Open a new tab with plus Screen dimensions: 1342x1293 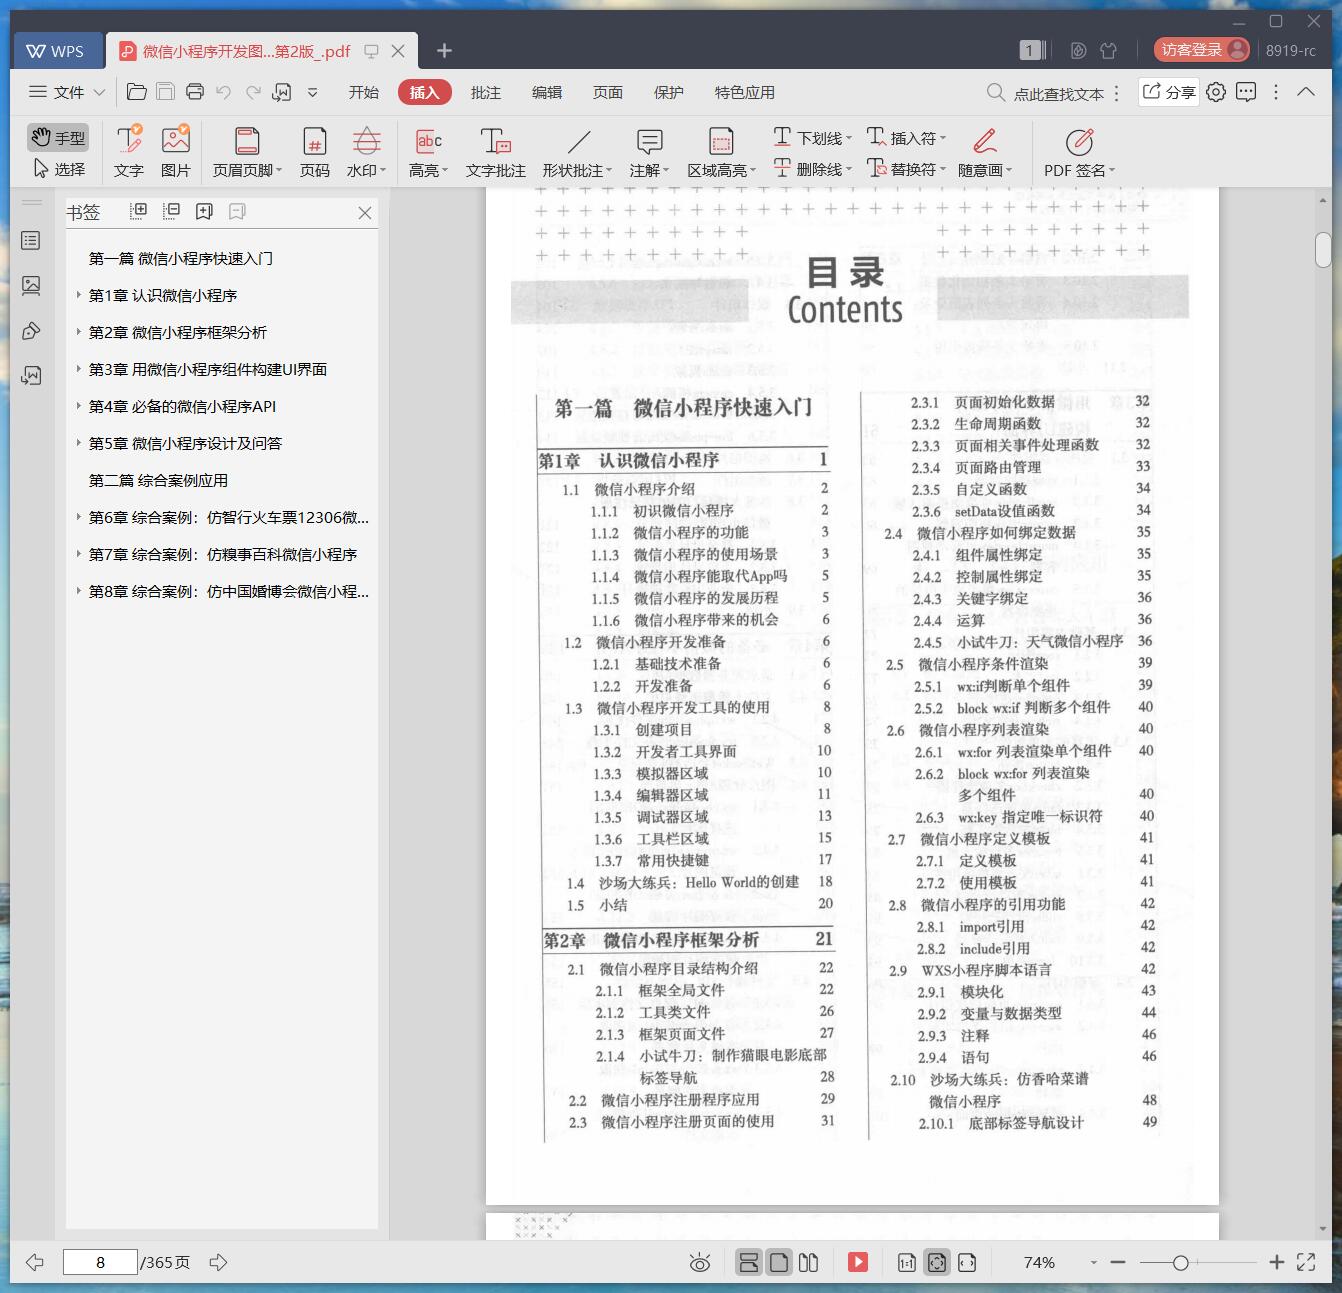445,50
